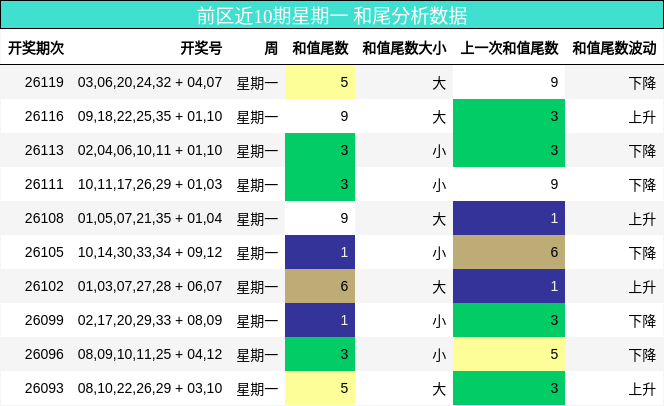Click green 和值尾数 cell 3 in row 26111
Image resolution: width=664 pixels, height=406 pixels.
(x=320, y=184)
